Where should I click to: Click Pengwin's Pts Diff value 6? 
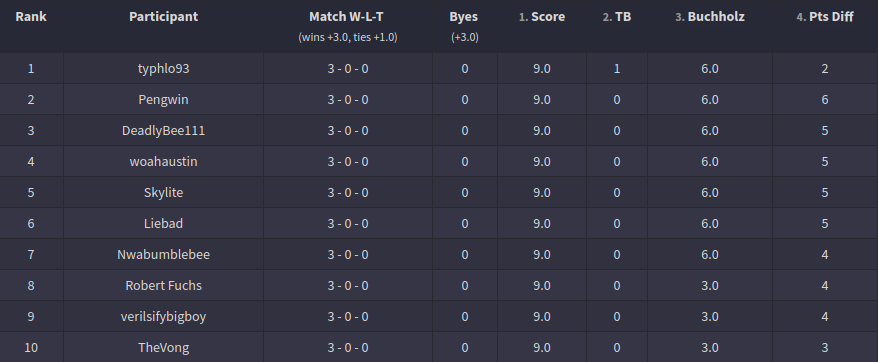[x=825, y=100]
